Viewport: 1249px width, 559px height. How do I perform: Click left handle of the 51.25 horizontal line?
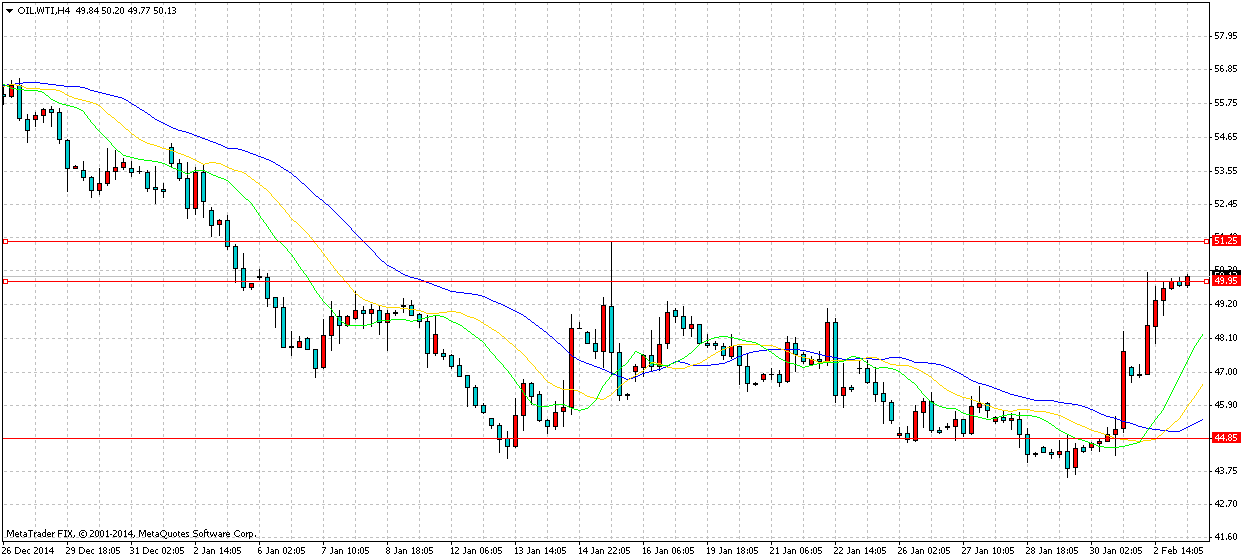5,241
